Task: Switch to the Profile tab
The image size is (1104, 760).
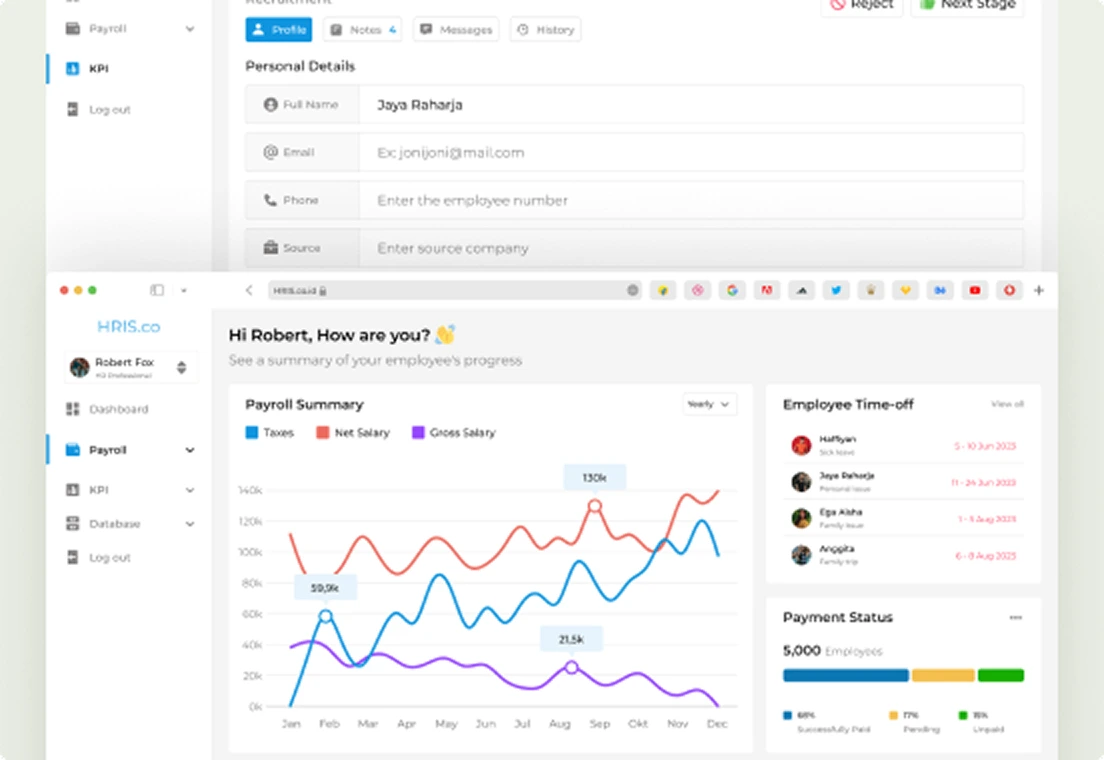Action: (279, 30)
